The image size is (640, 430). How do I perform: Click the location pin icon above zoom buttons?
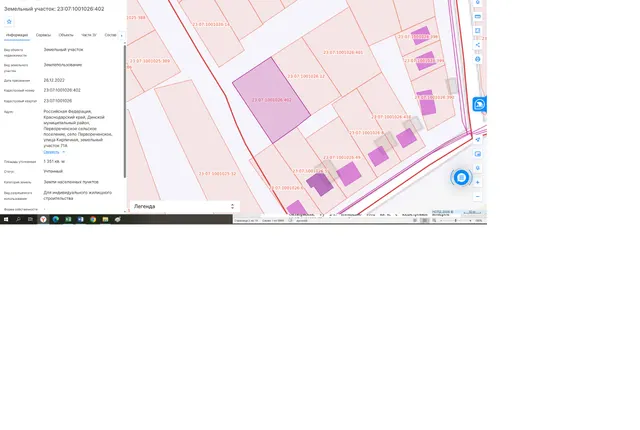click(x=478, y=168)
